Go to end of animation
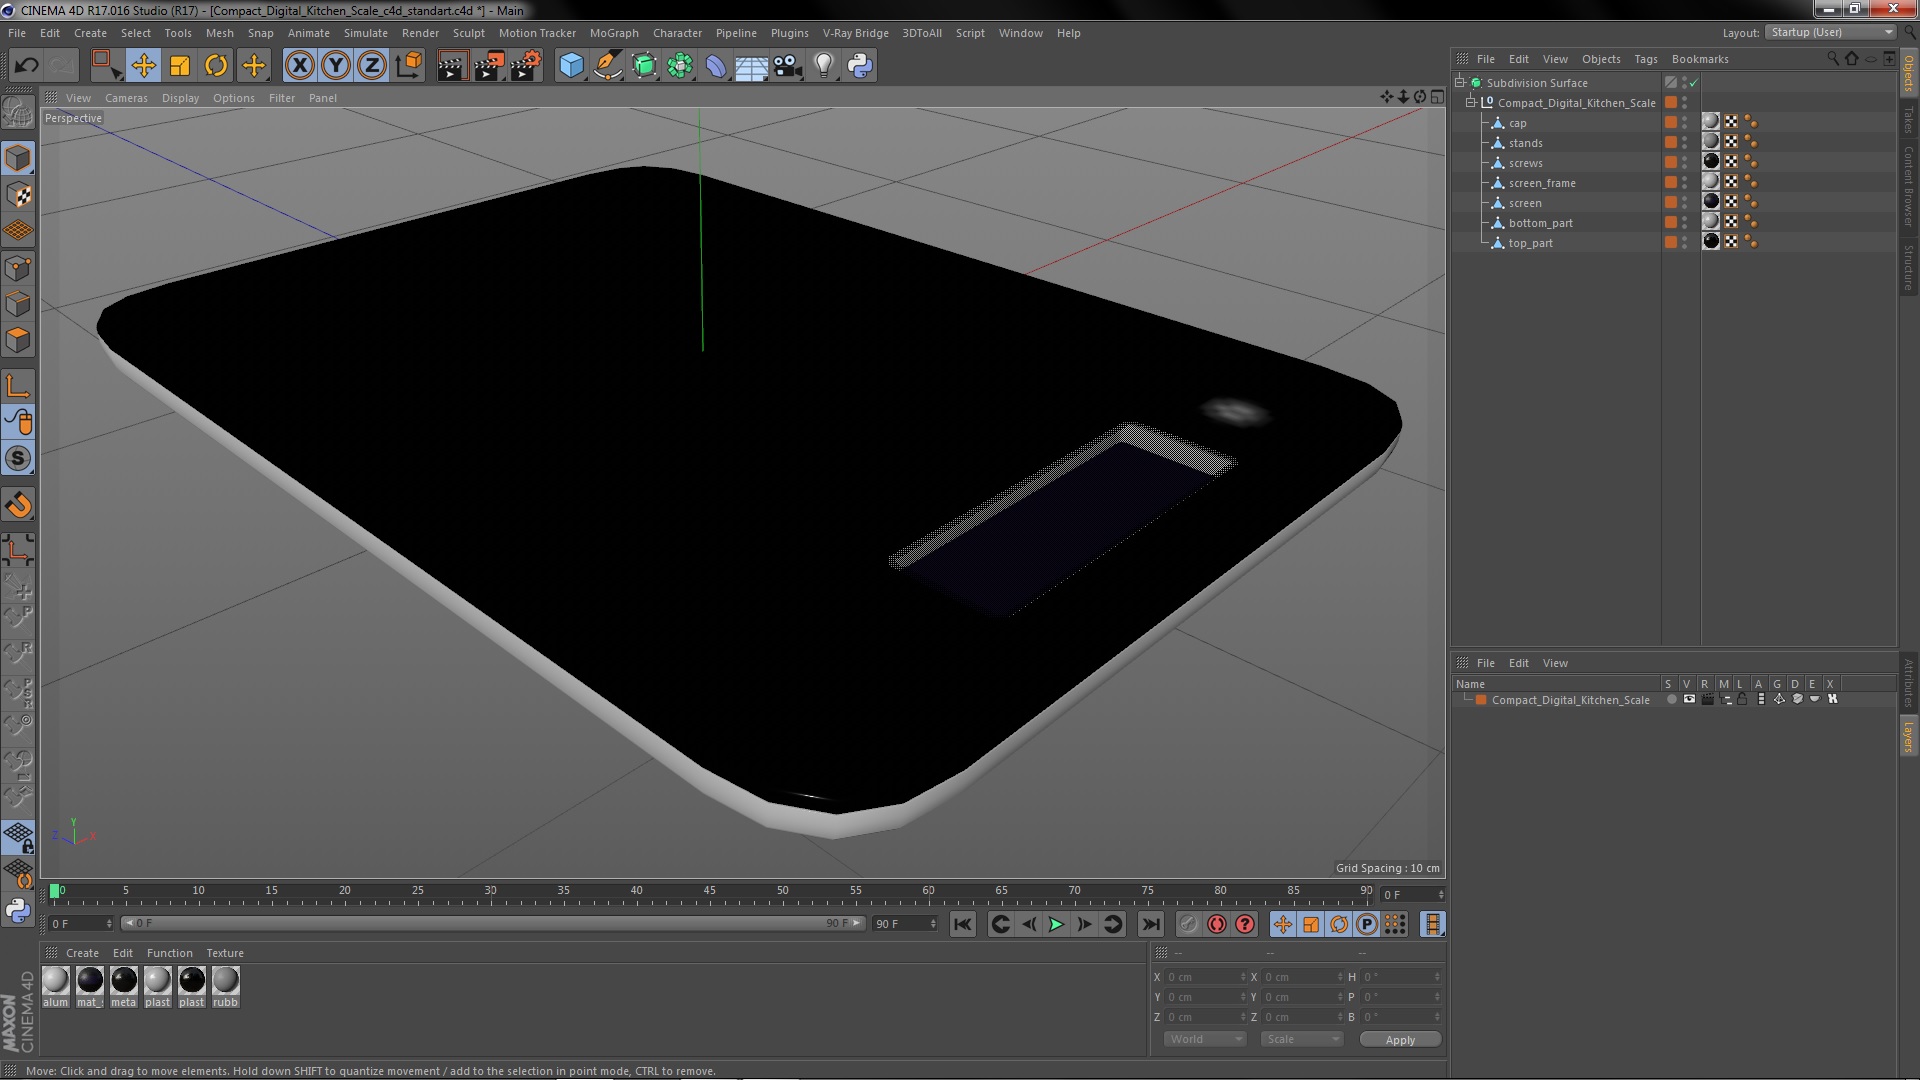1920x1080 pixels. coord(1151,925)
